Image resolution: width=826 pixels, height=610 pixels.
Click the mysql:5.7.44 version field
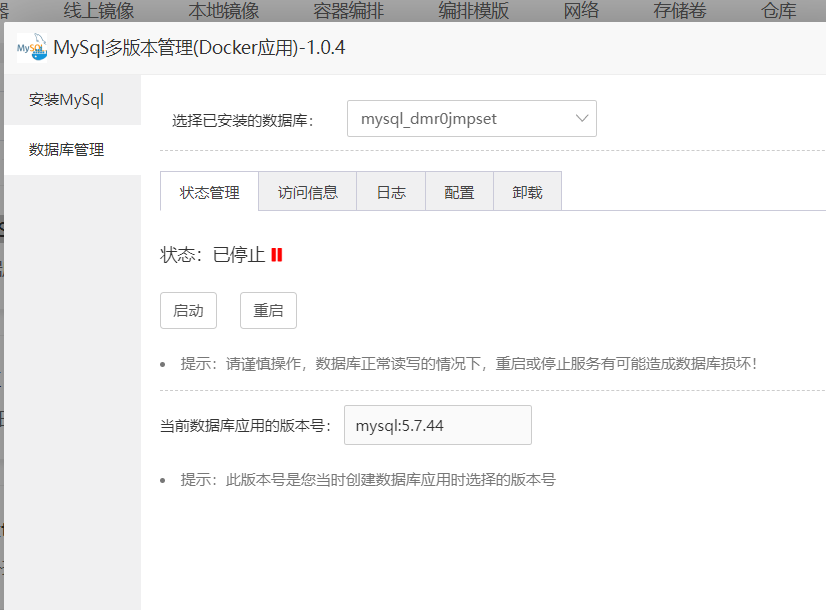coord(438,425)
